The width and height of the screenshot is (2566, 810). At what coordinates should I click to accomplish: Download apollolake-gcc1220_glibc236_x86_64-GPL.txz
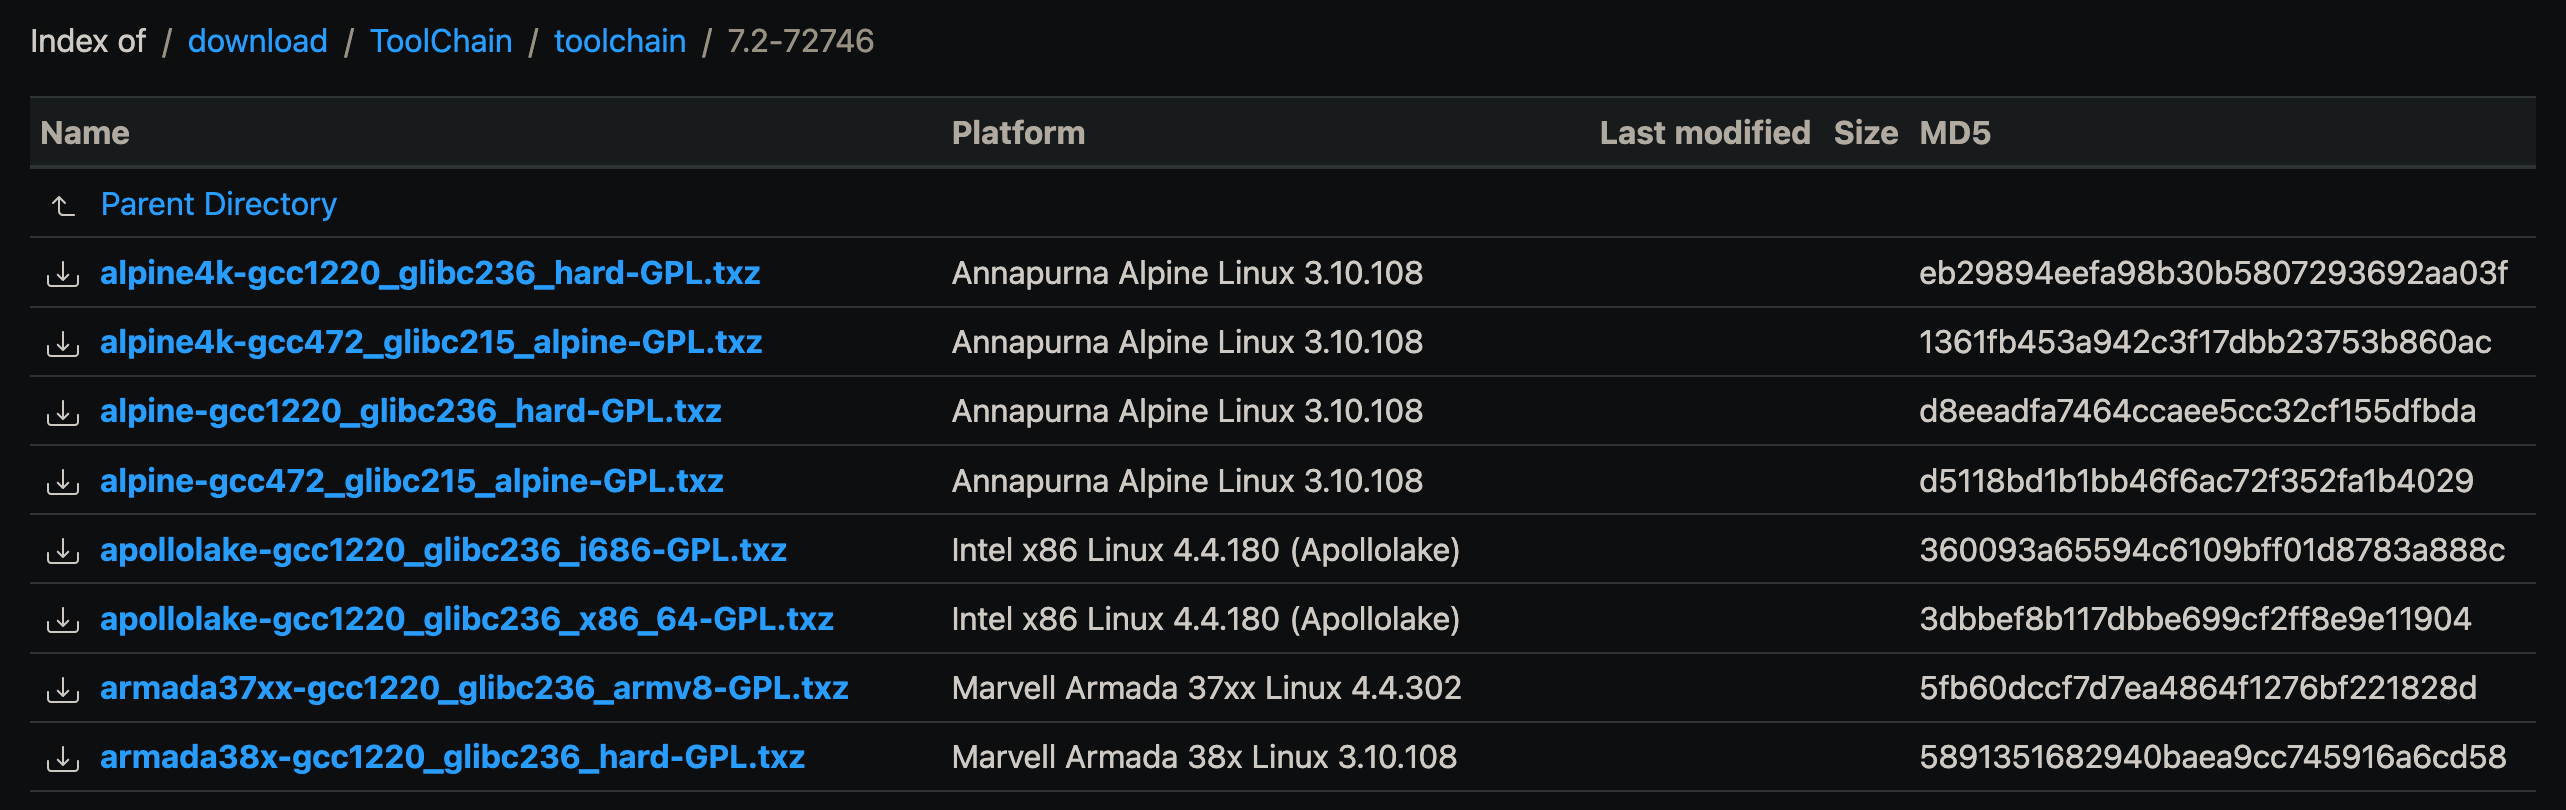coord(466,619)
